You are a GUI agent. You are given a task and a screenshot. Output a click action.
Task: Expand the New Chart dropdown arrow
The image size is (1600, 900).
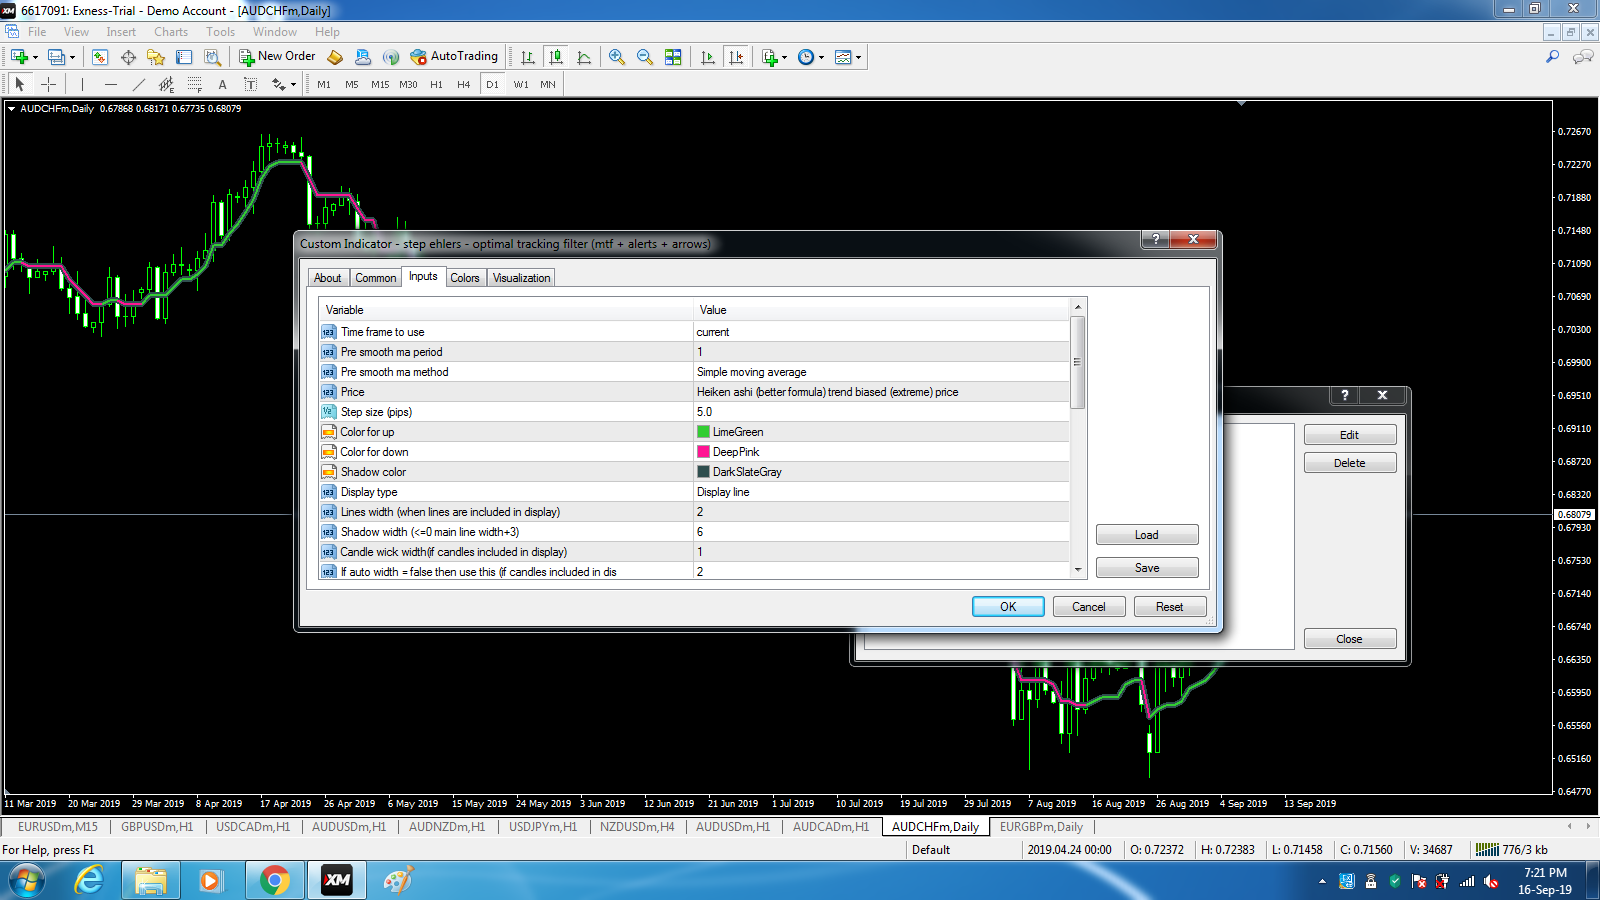click(x=35, y=57)
